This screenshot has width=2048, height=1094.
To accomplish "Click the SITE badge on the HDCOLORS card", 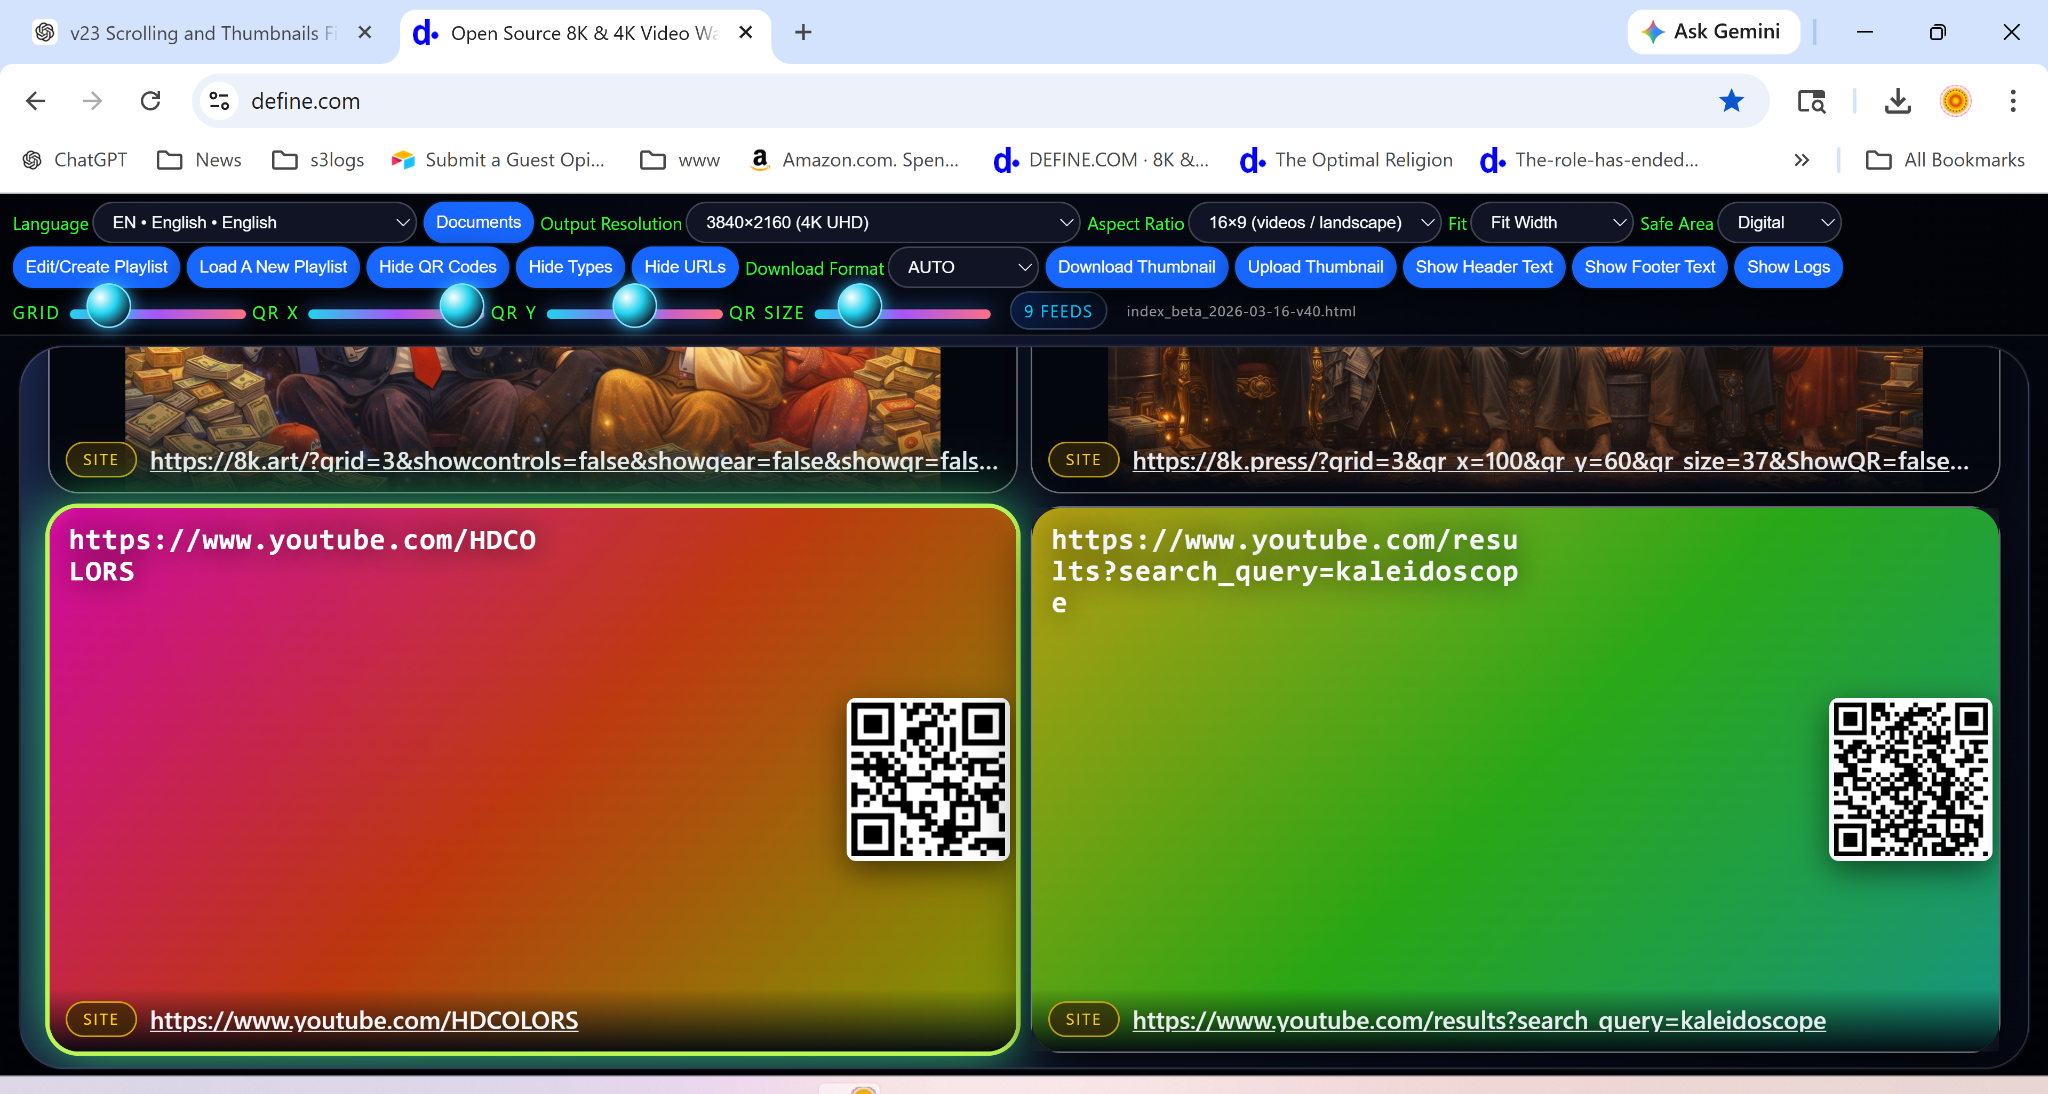I will [x=101, y=1019].
